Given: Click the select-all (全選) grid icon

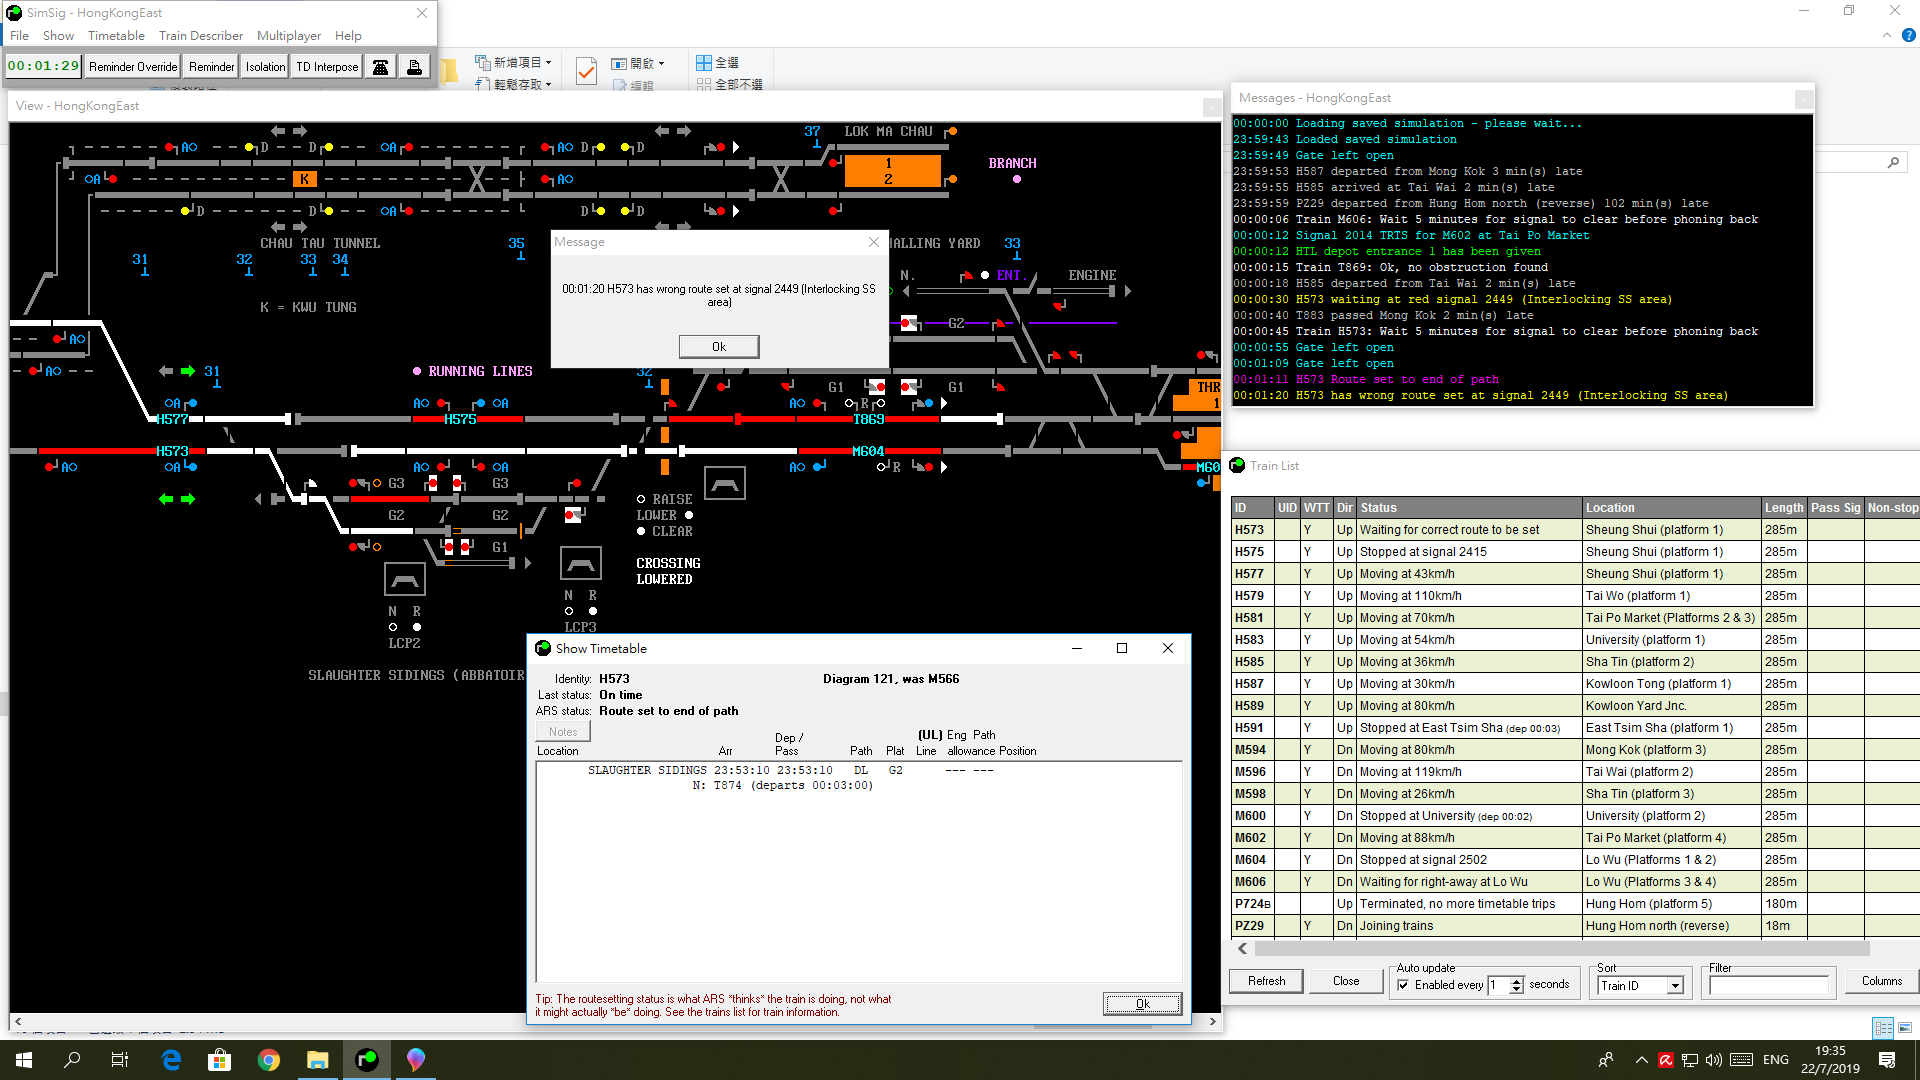Looking at the screenshot, I should tap(704, 62).
